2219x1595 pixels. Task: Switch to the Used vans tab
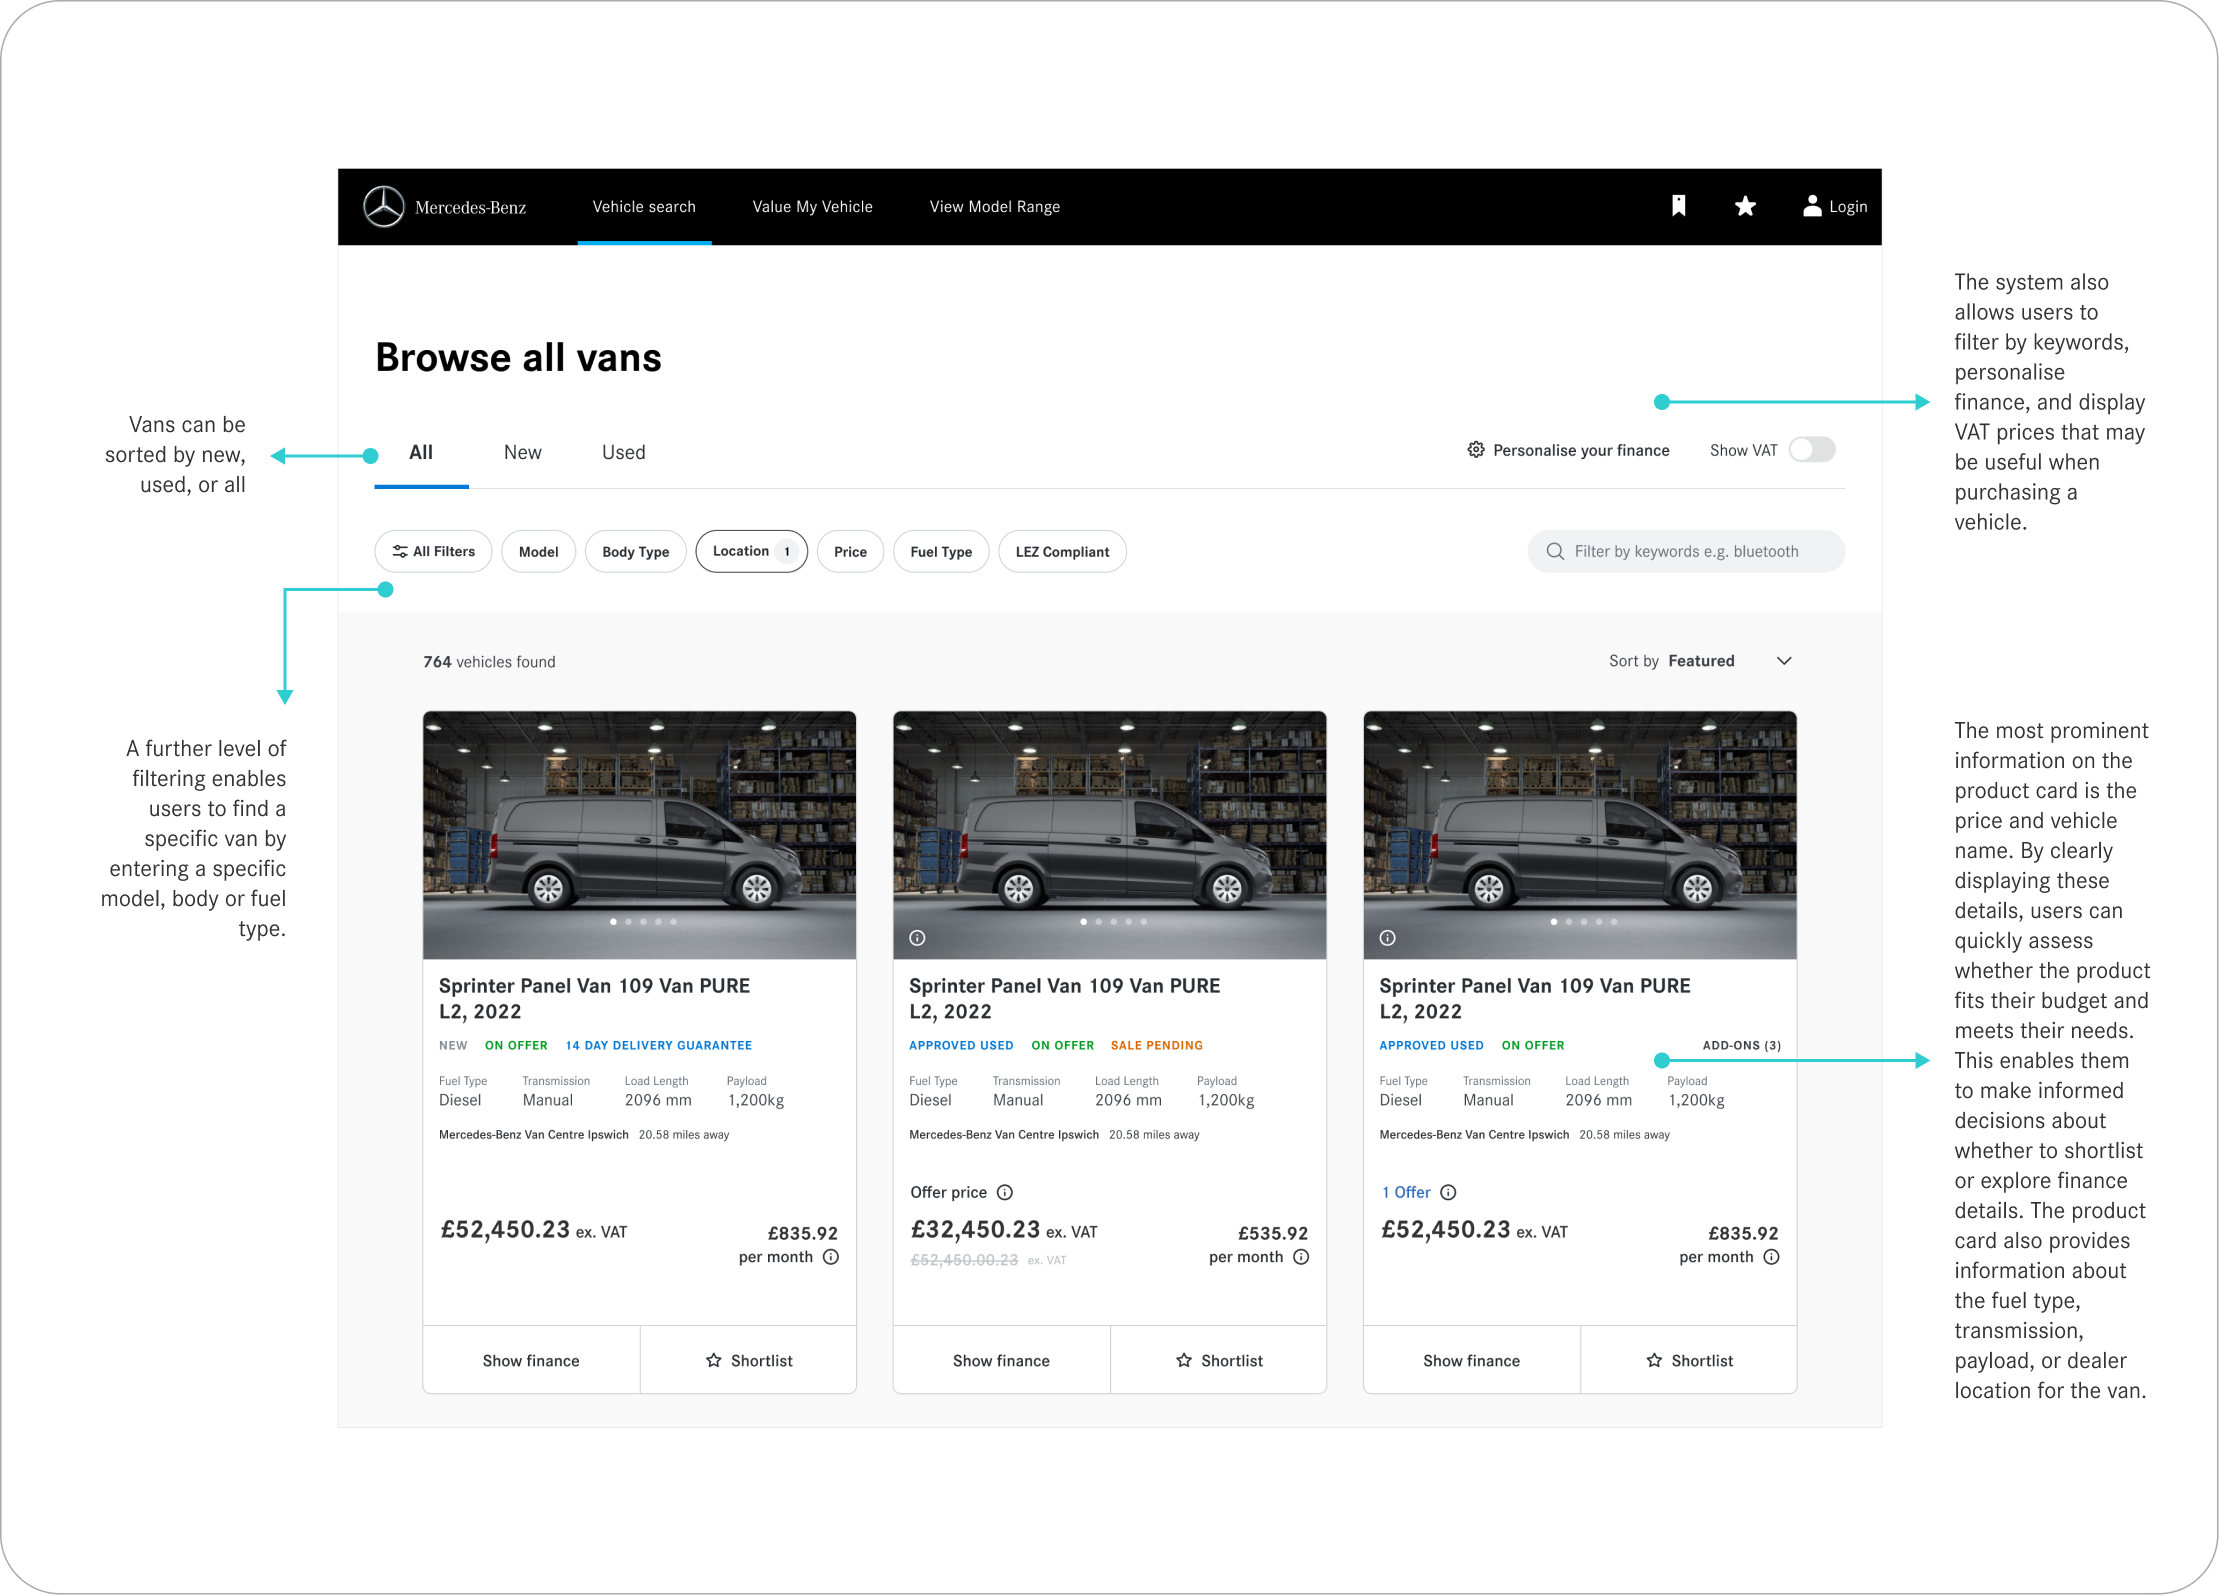pyautogui.click(x=623, y=453)
